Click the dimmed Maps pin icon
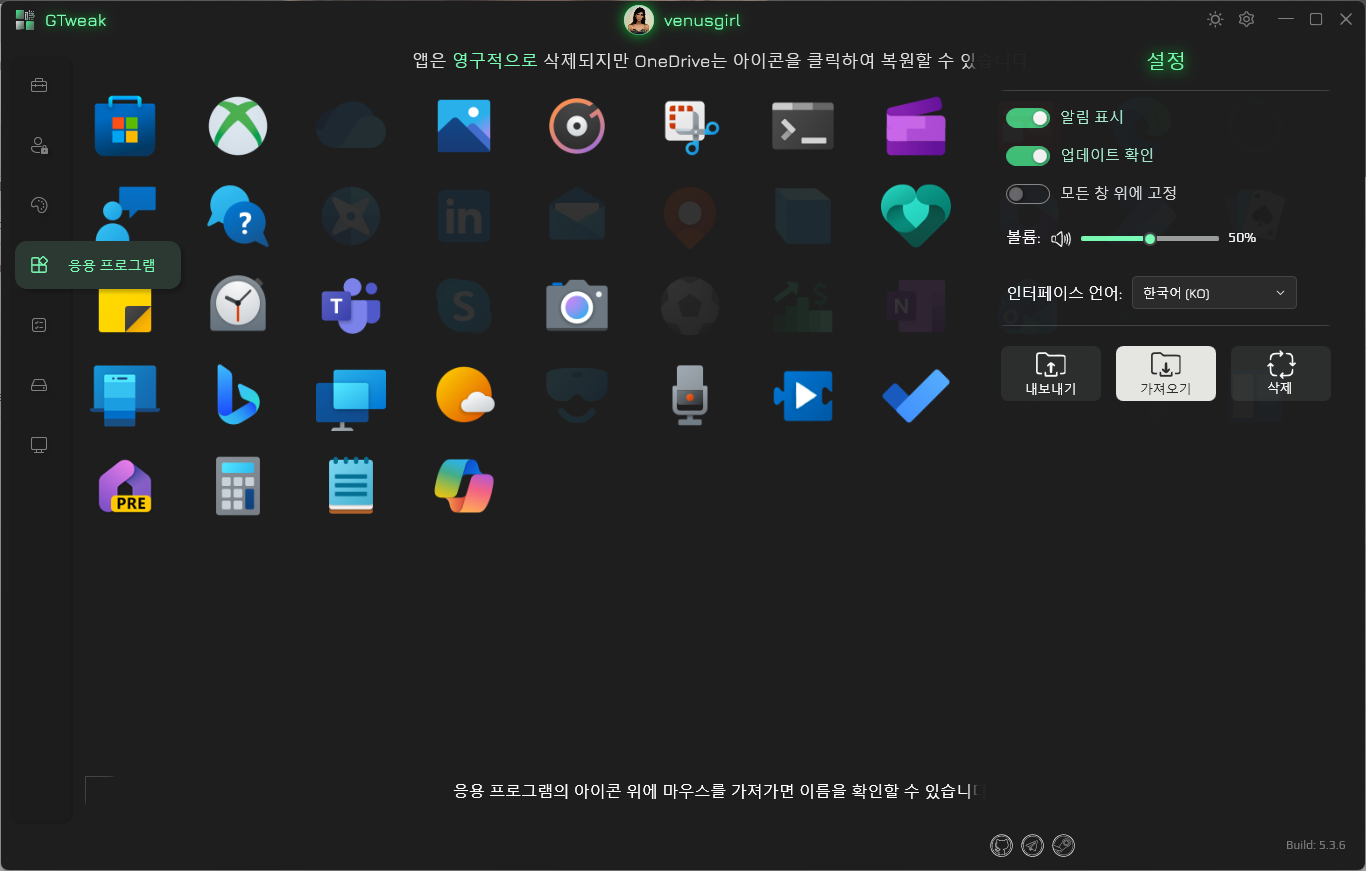Image resolution: width=1366 pixels, height=871 pixels. click(690, 216)
